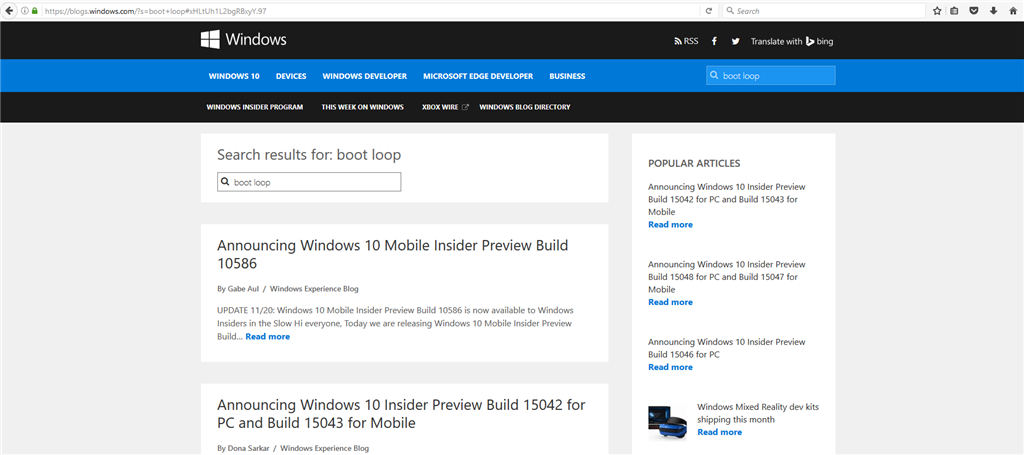This screenshot has height=455, width=1024.
Task: Open the bookmarks list icon
Action: coord(954,11)
